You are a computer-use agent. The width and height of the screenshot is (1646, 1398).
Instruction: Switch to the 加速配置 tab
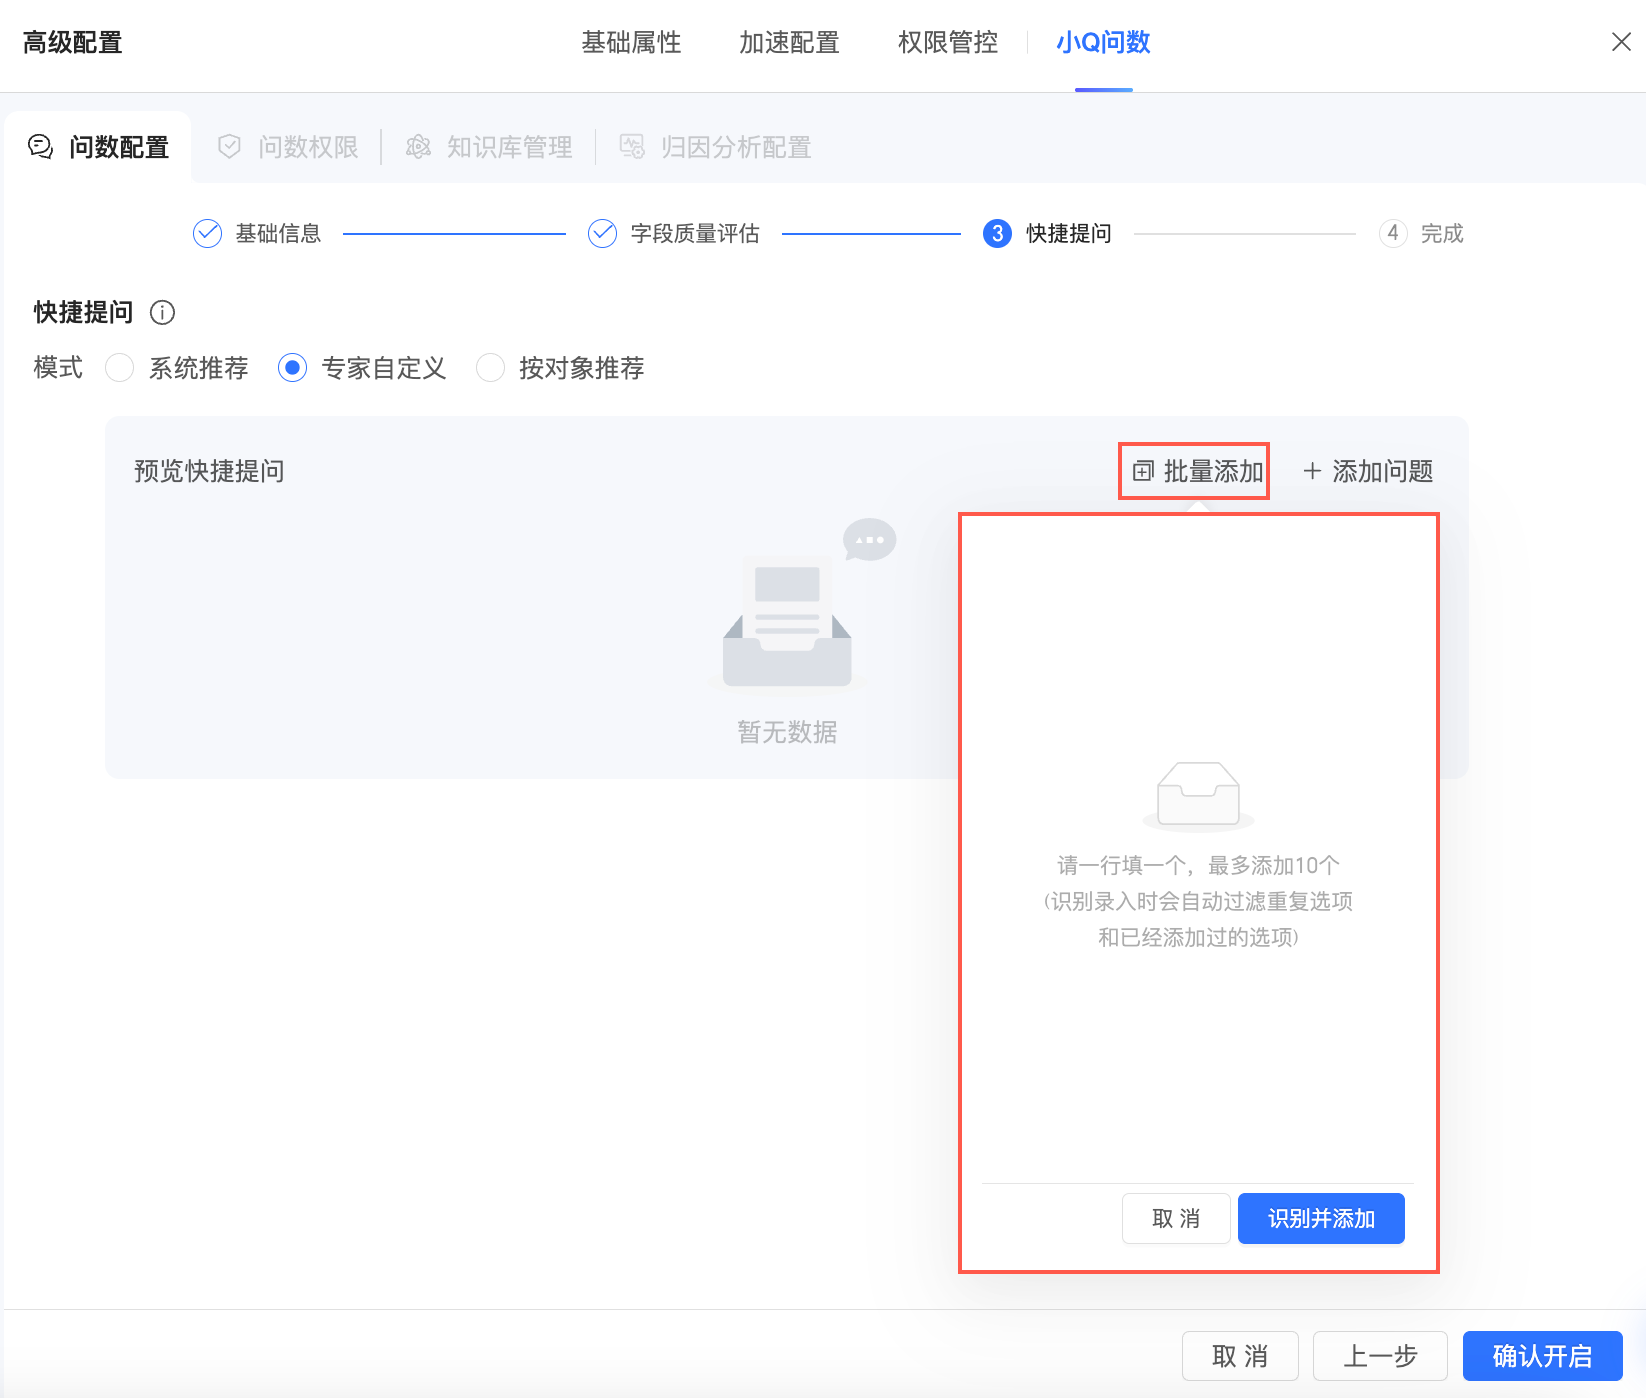pyautogui.click(x=789, y=42)
